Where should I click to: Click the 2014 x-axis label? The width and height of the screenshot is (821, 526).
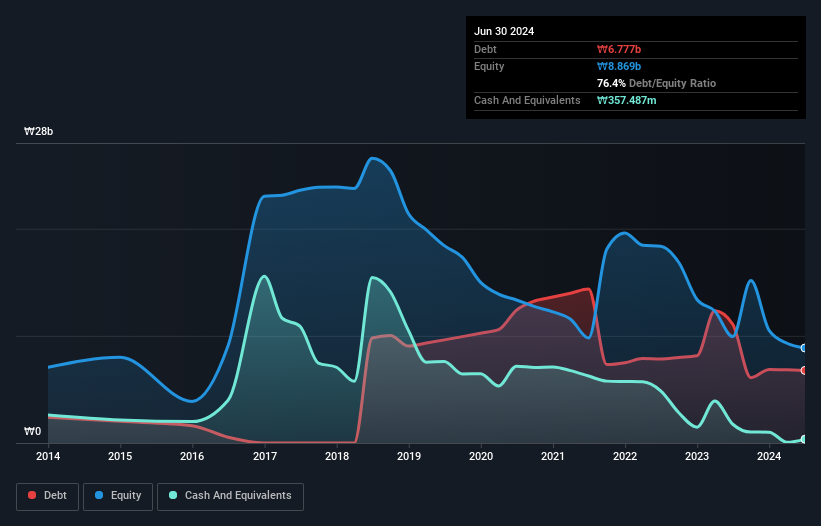coord(48,456)
